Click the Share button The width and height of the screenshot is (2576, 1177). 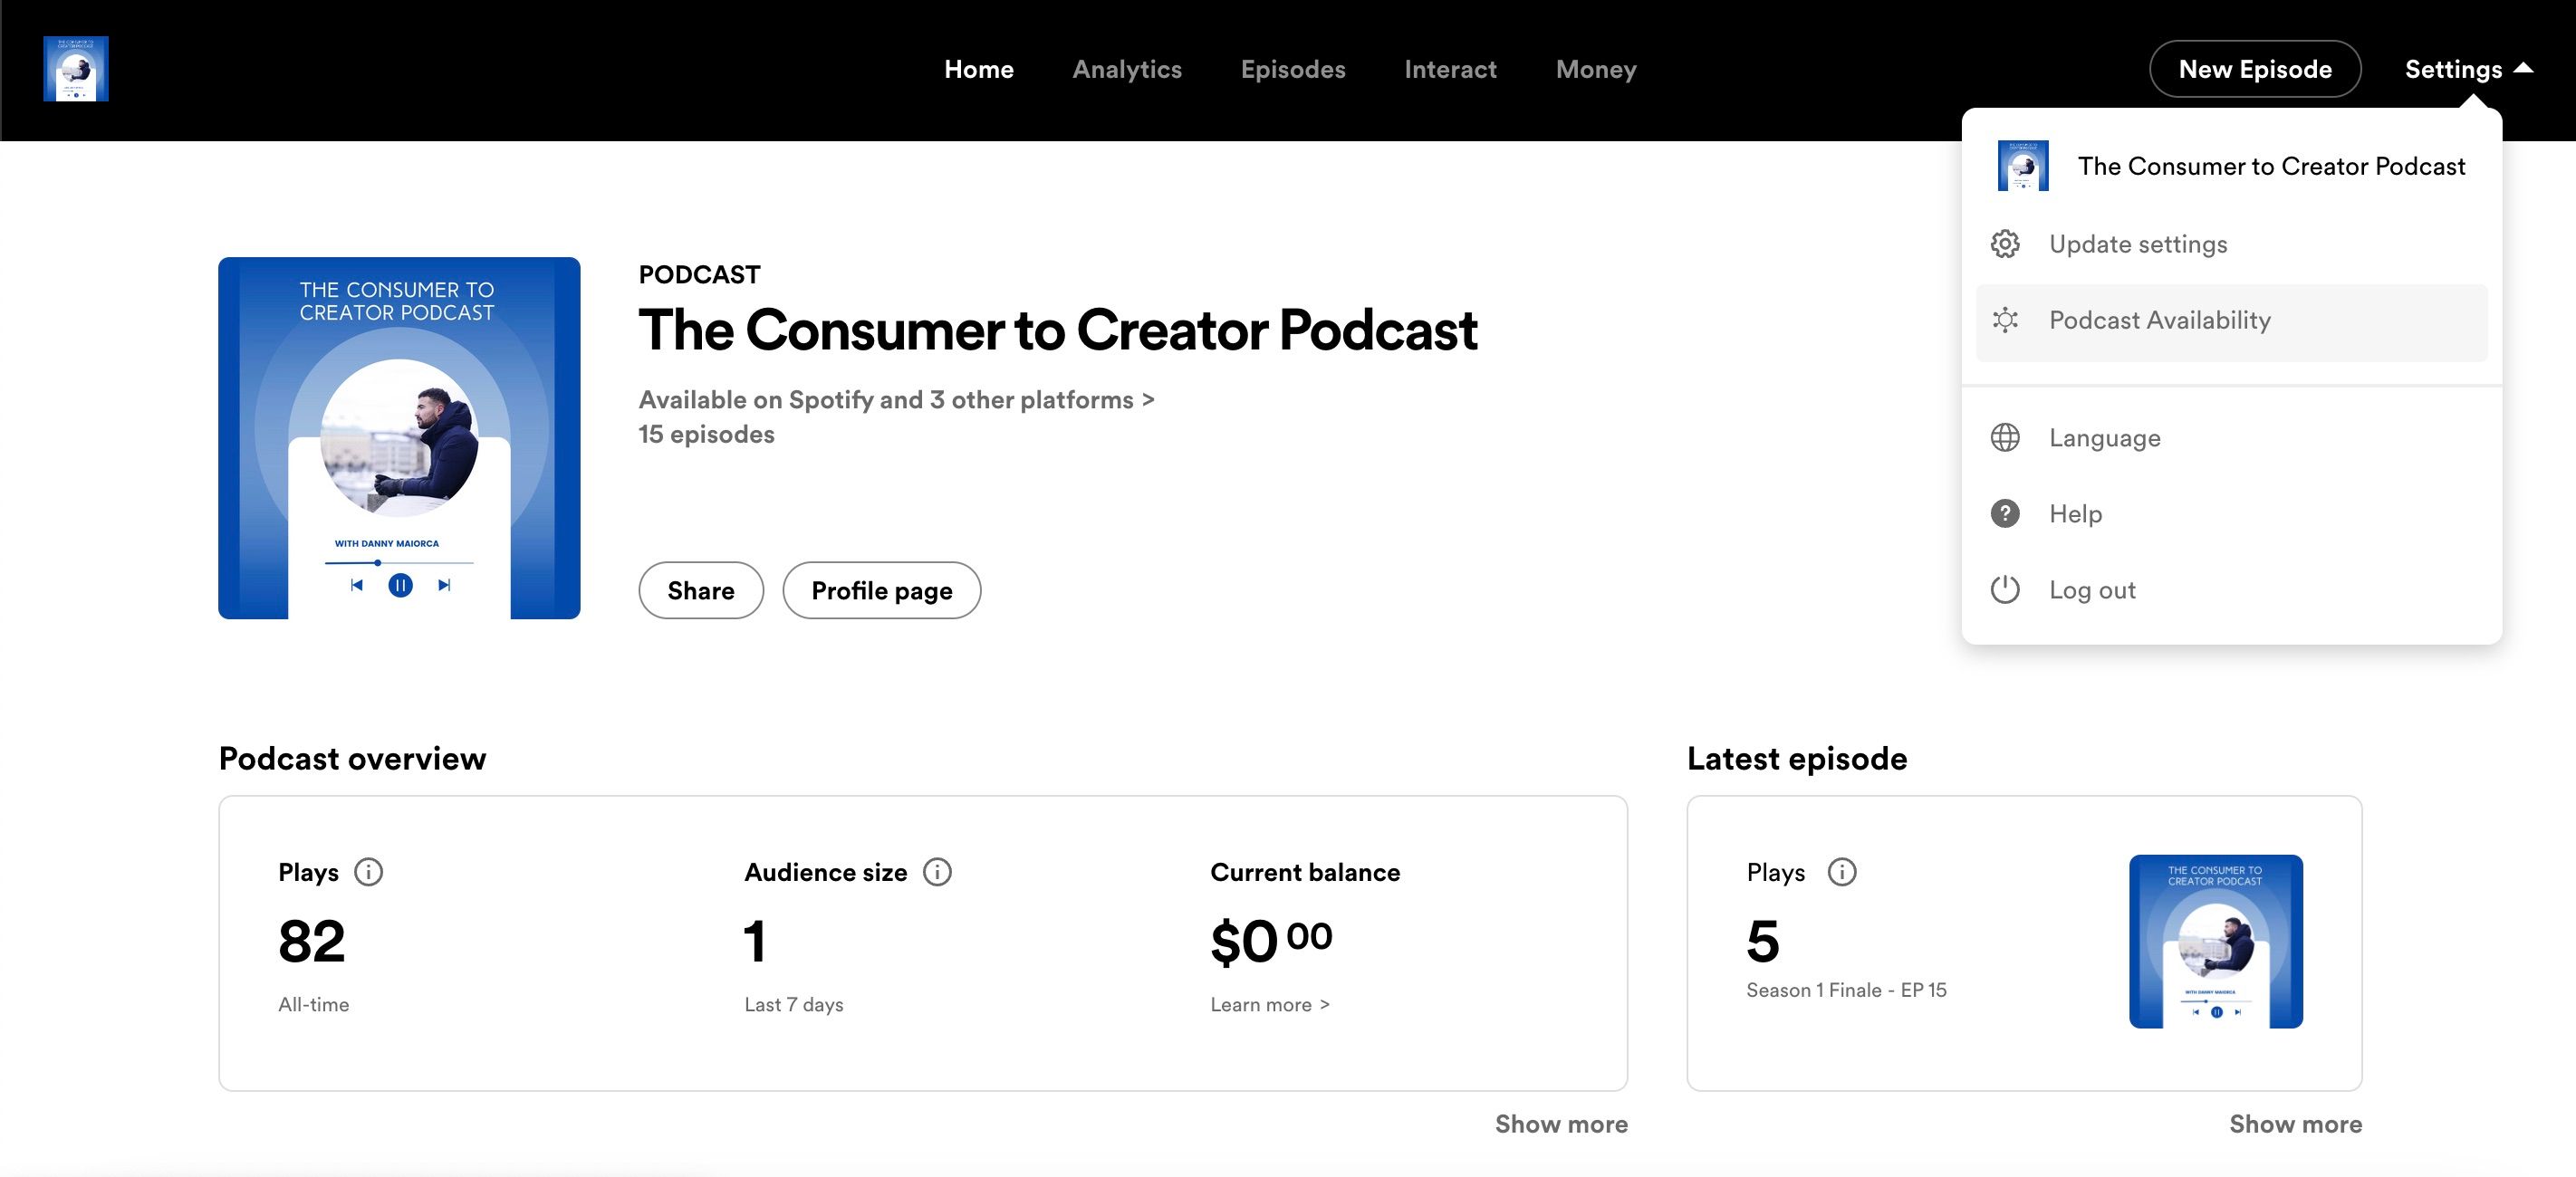click(x=700, y=590)
